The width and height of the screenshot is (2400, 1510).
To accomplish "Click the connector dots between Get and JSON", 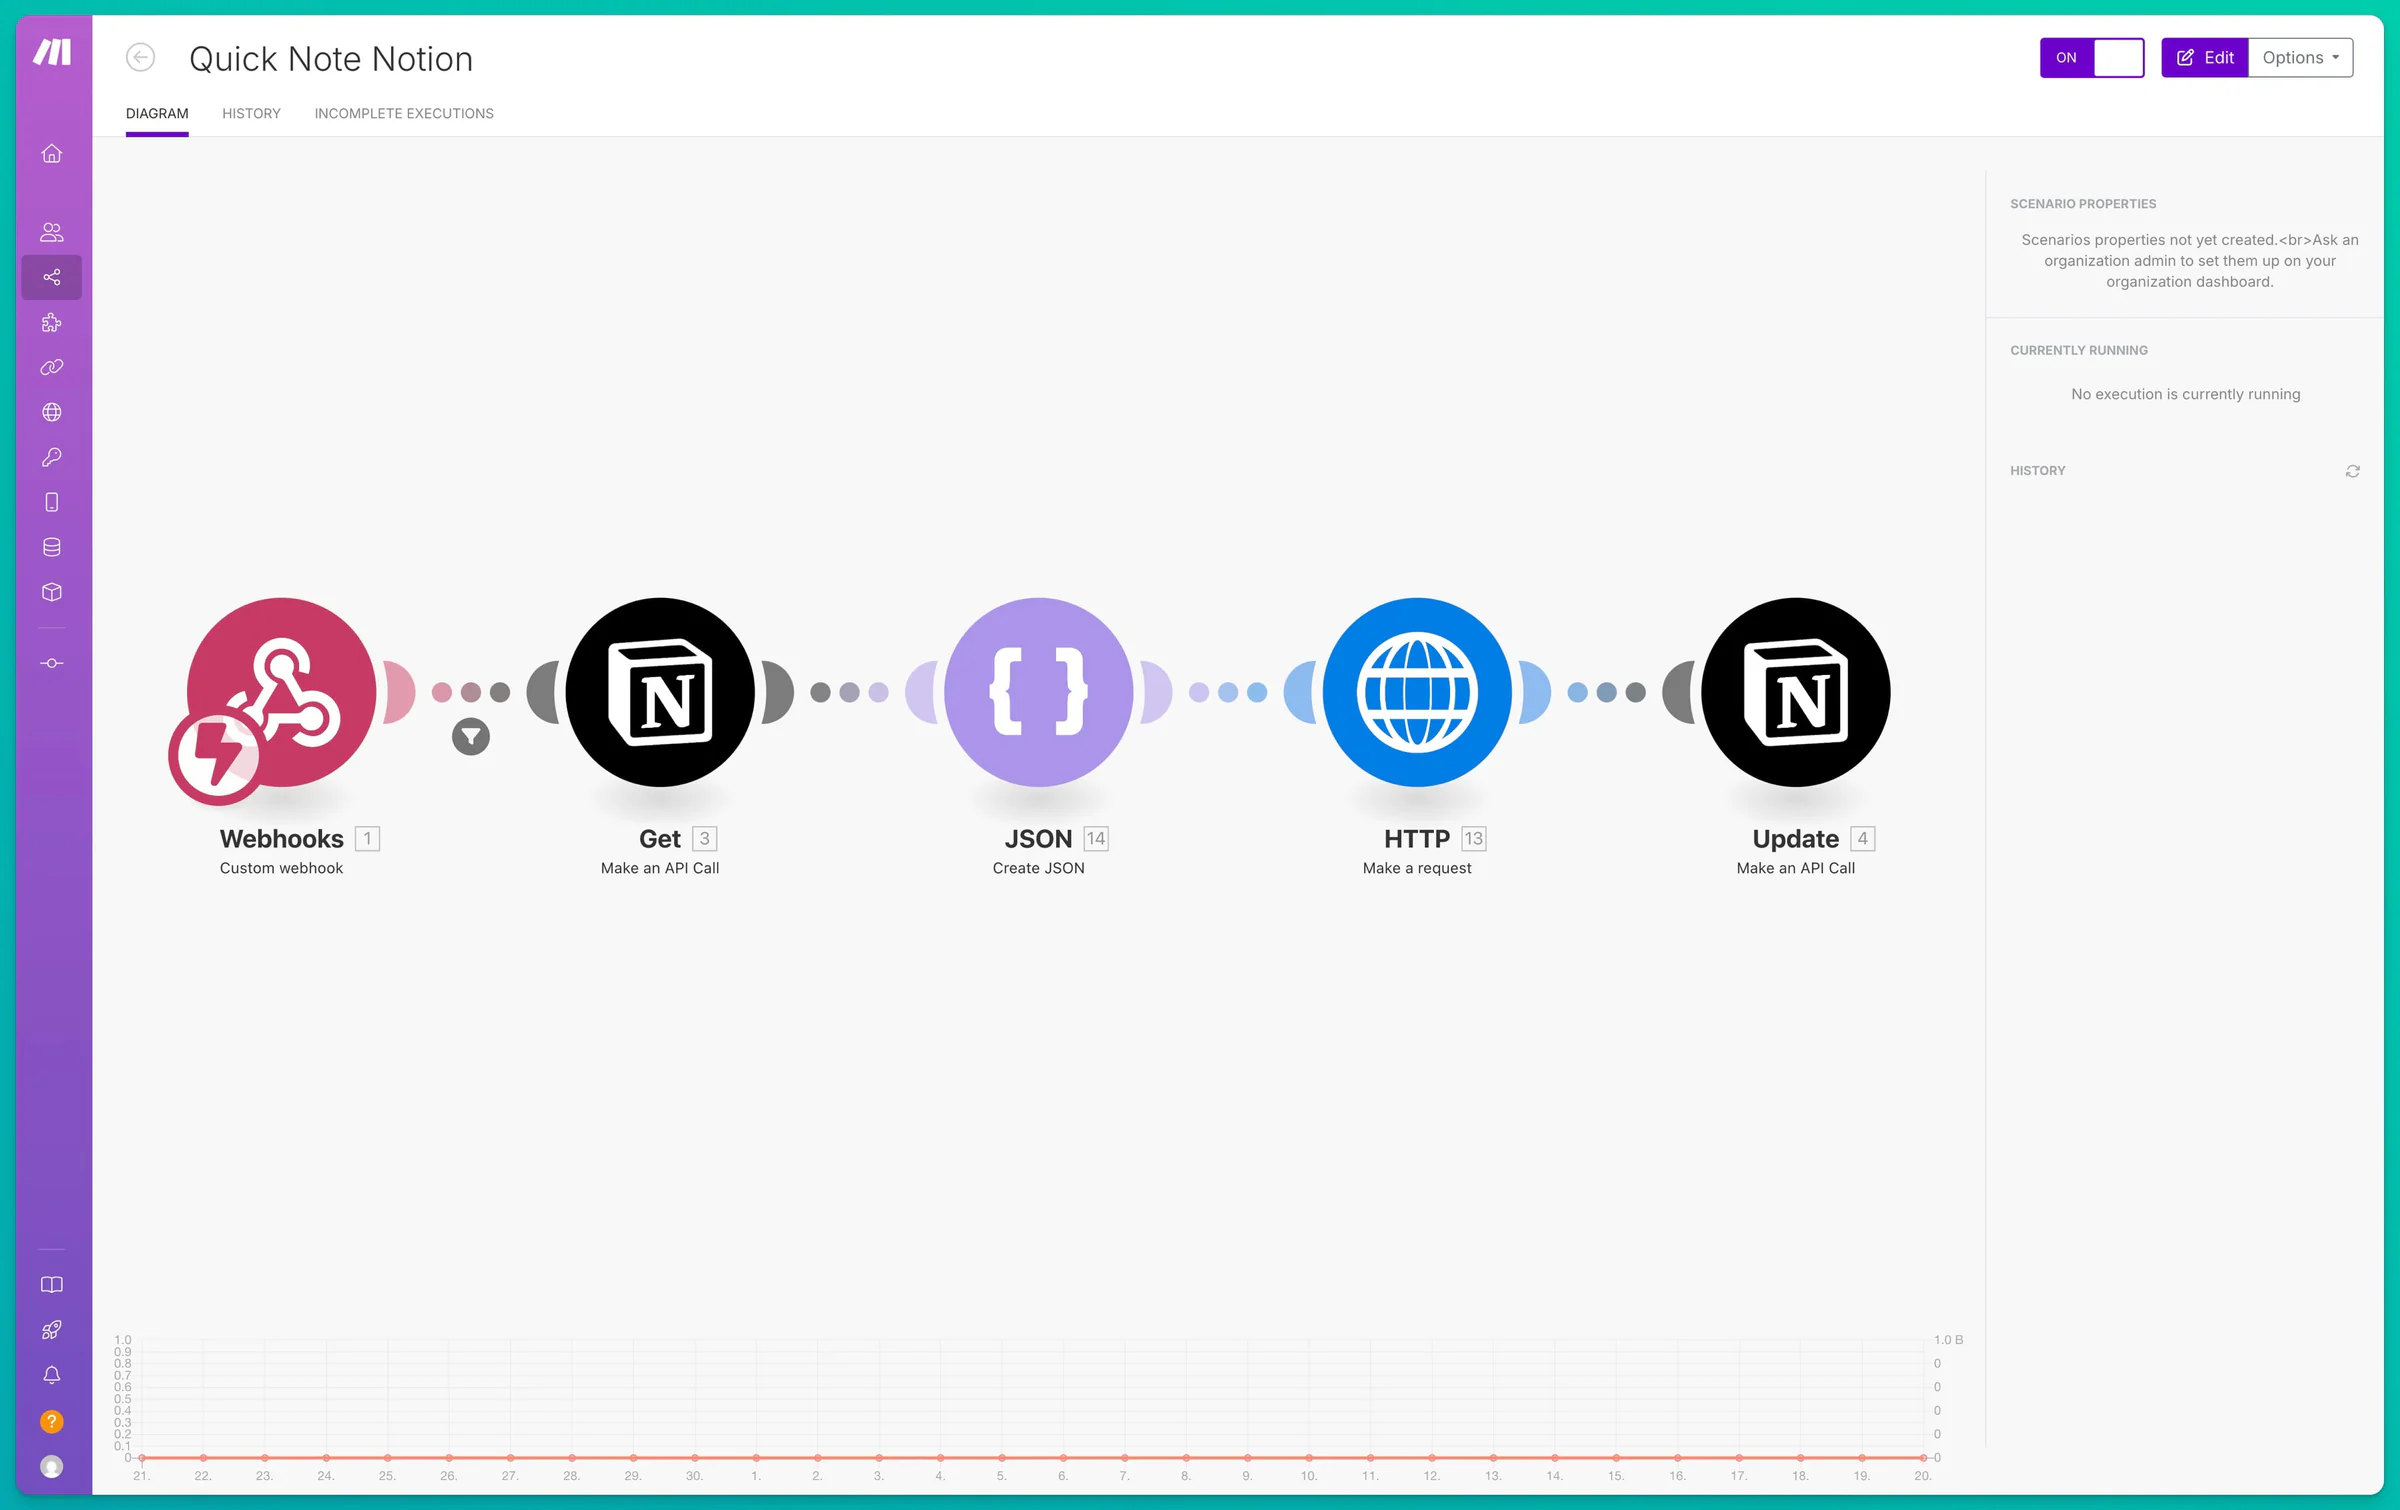I will tap(850, 692).
